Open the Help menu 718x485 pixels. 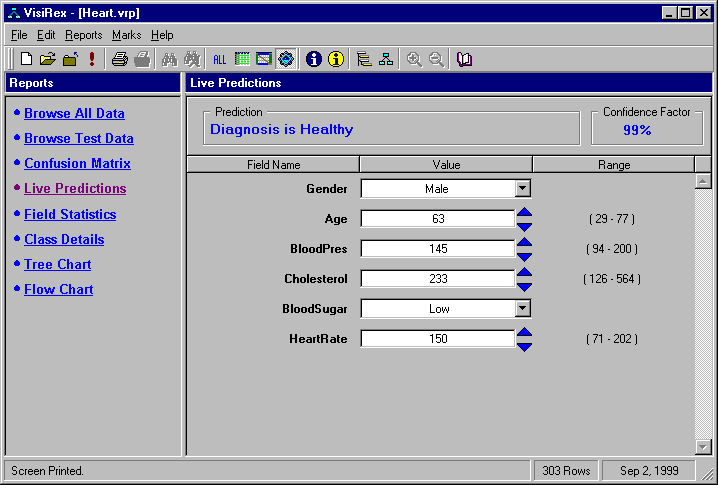click(162, 35)
